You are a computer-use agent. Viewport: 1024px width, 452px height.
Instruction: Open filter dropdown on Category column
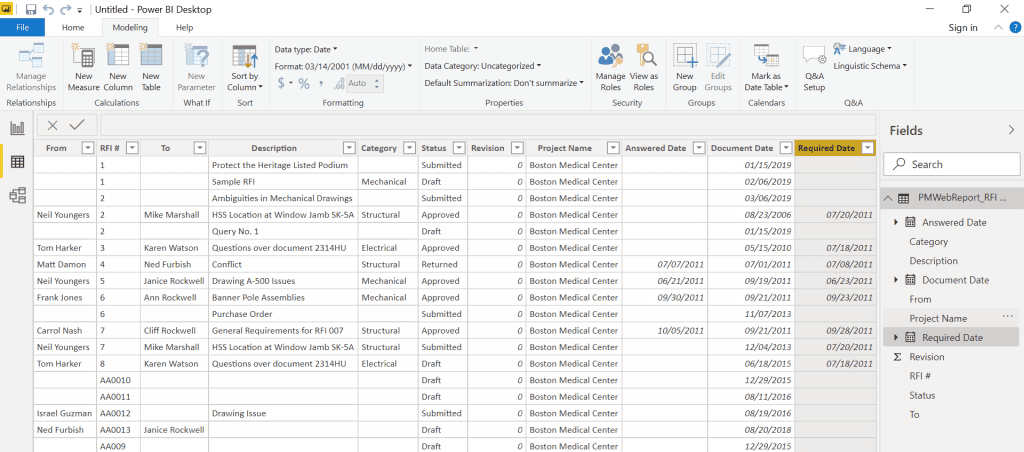[409, 148]
